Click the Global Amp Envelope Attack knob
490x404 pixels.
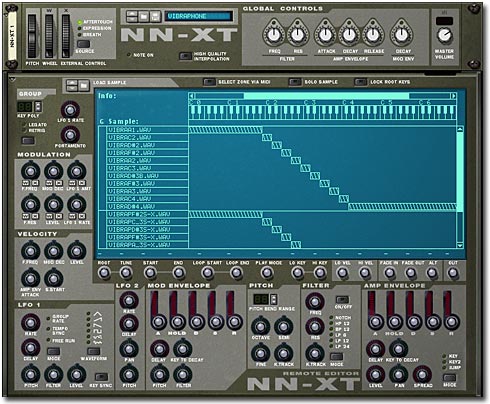[326, 35]
